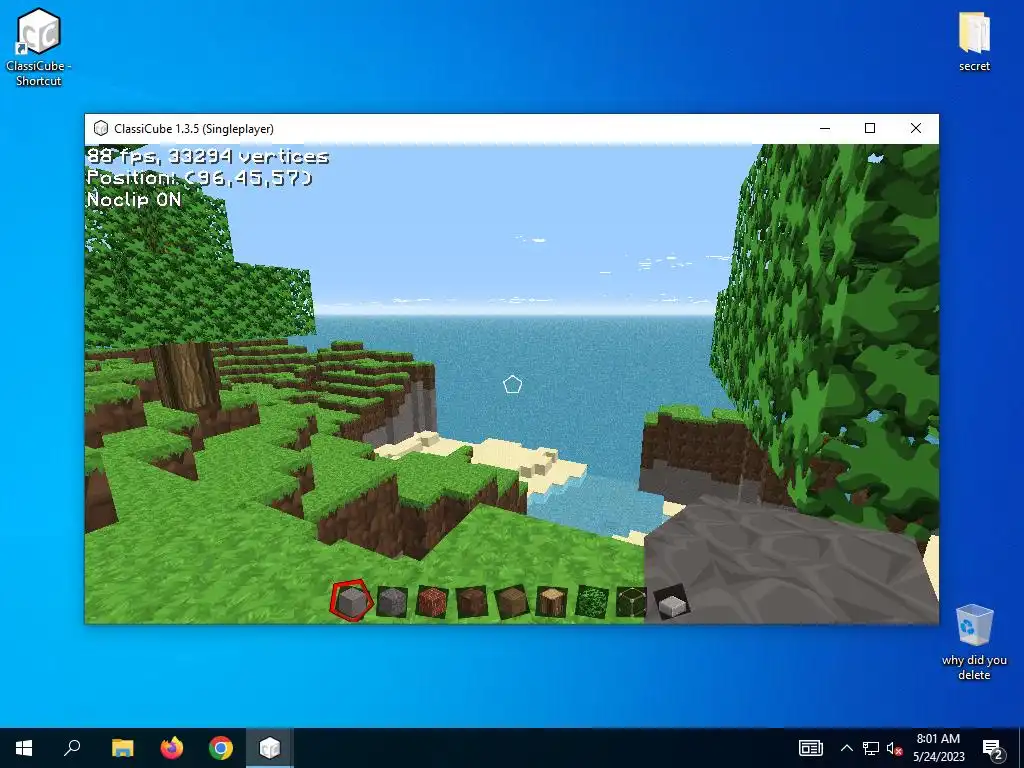Pick the dirt block in the hotbar

472,601
